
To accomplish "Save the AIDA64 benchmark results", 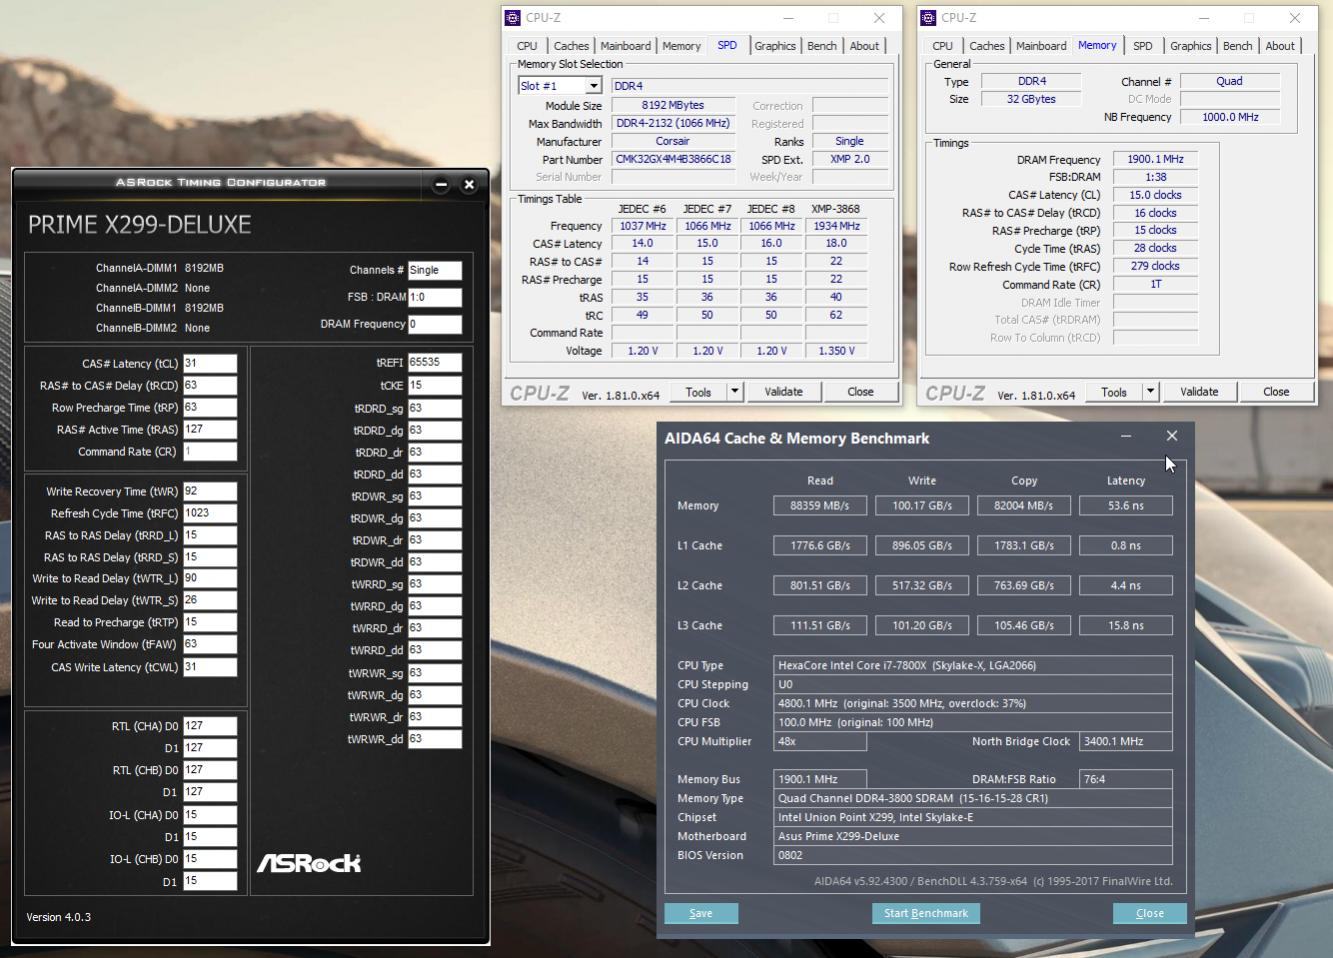I will 701,913.
